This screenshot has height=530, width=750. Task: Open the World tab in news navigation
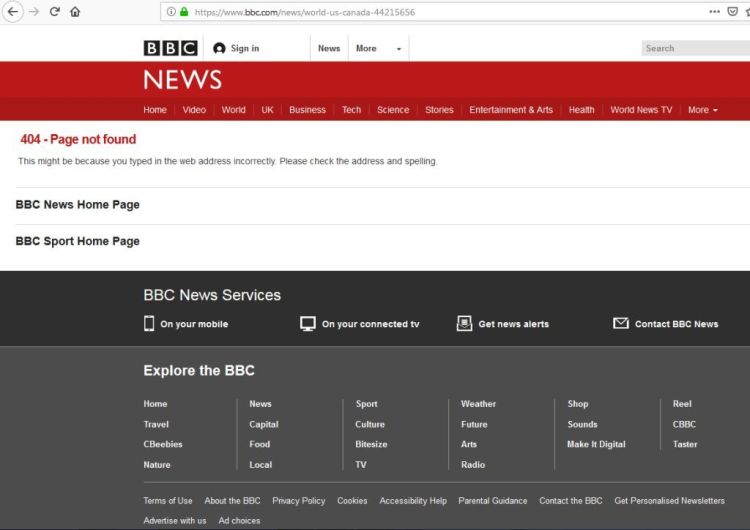233,110
